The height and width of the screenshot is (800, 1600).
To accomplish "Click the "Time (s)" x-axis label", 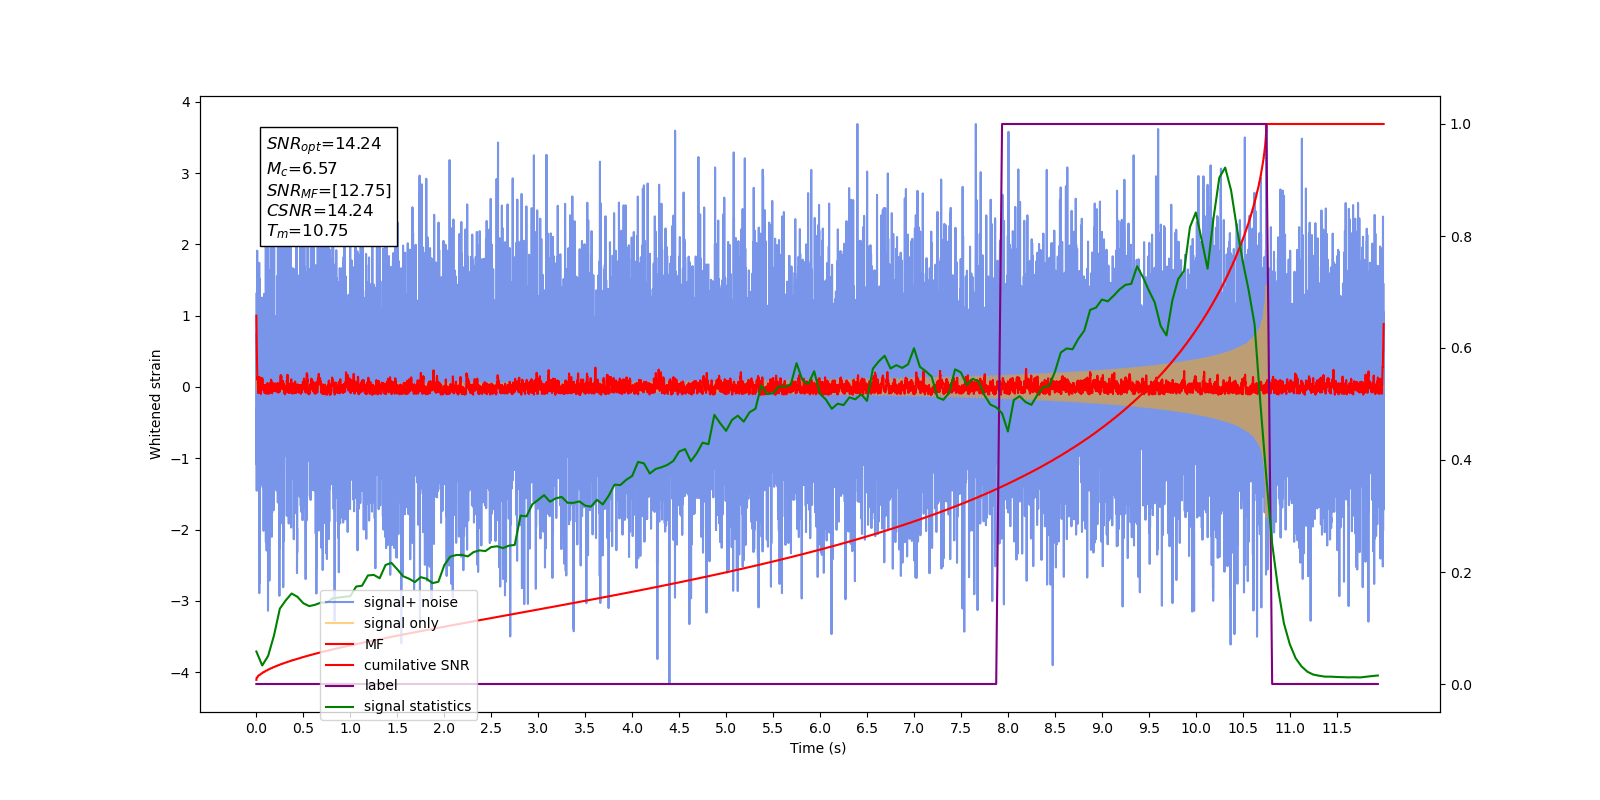I will click(818, 748).
